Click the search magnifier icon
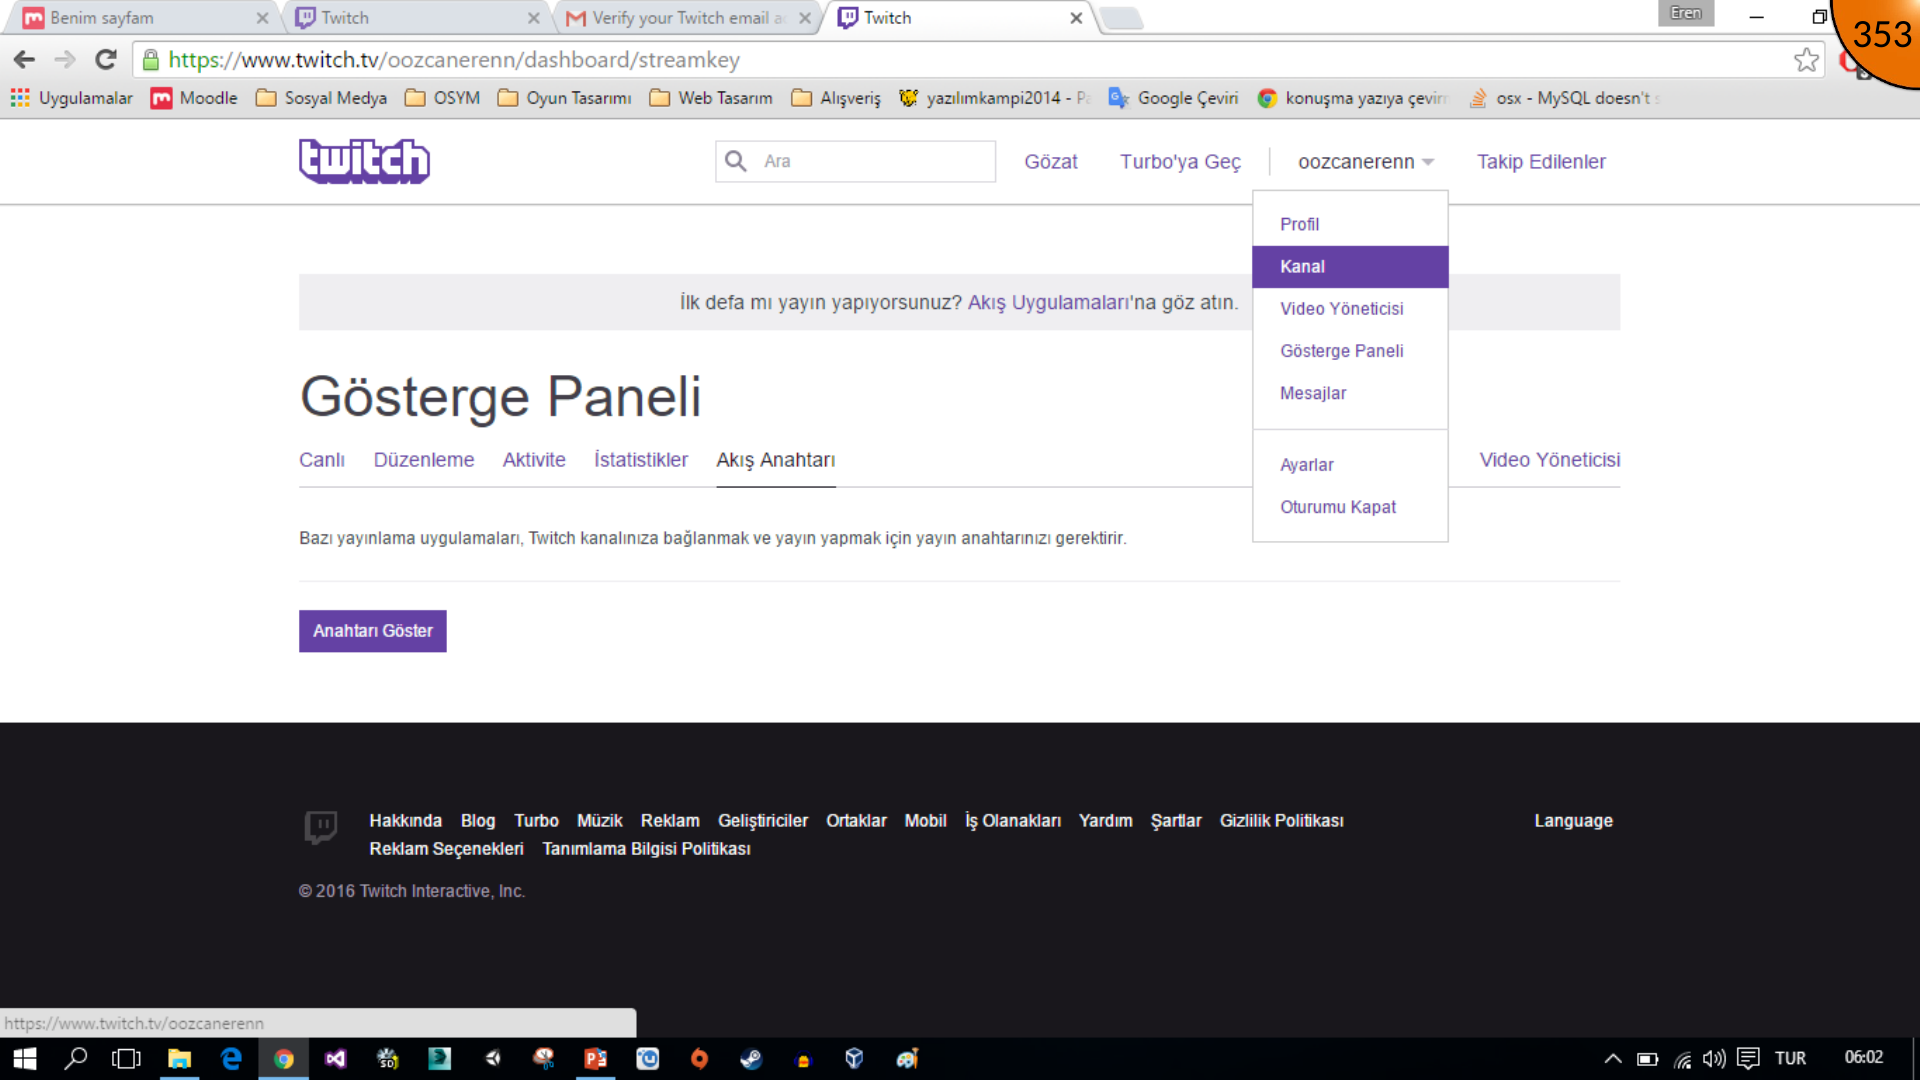 click(x=736, y=161)
